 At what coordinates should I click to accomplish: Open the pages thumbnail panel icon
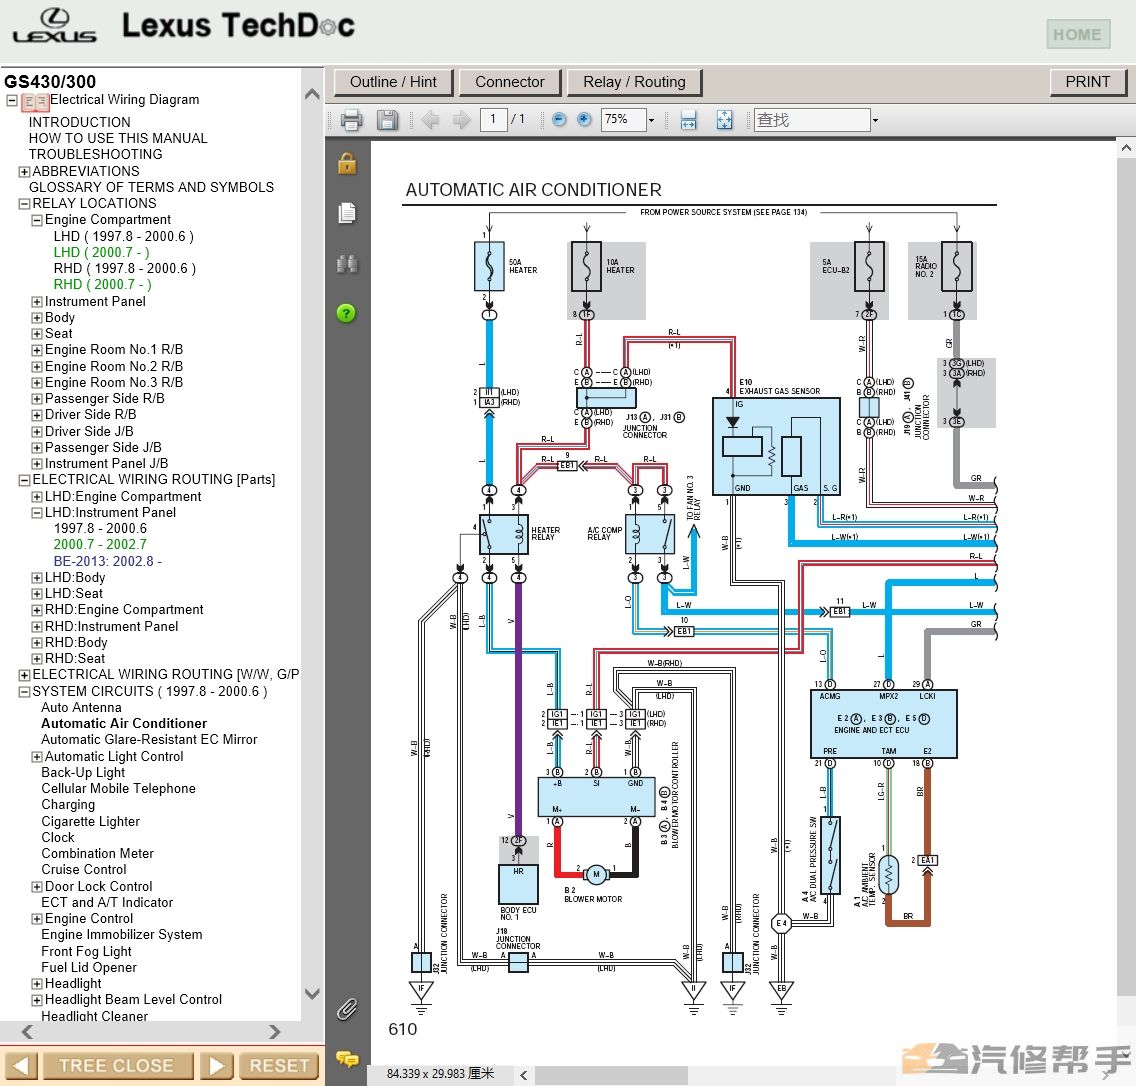(x=347, y=213)
